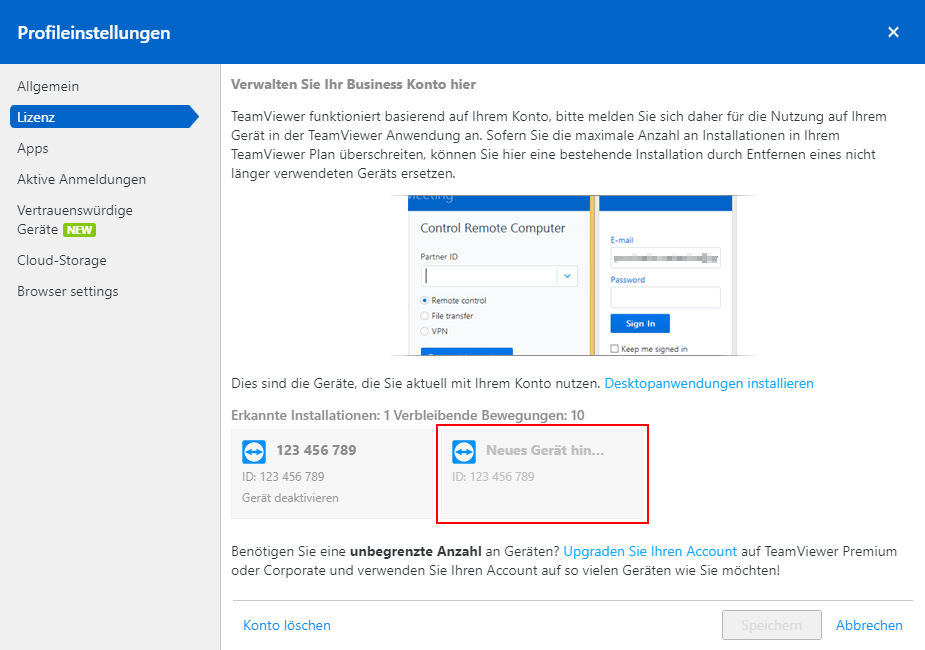Open the Allgemein section

48,86
